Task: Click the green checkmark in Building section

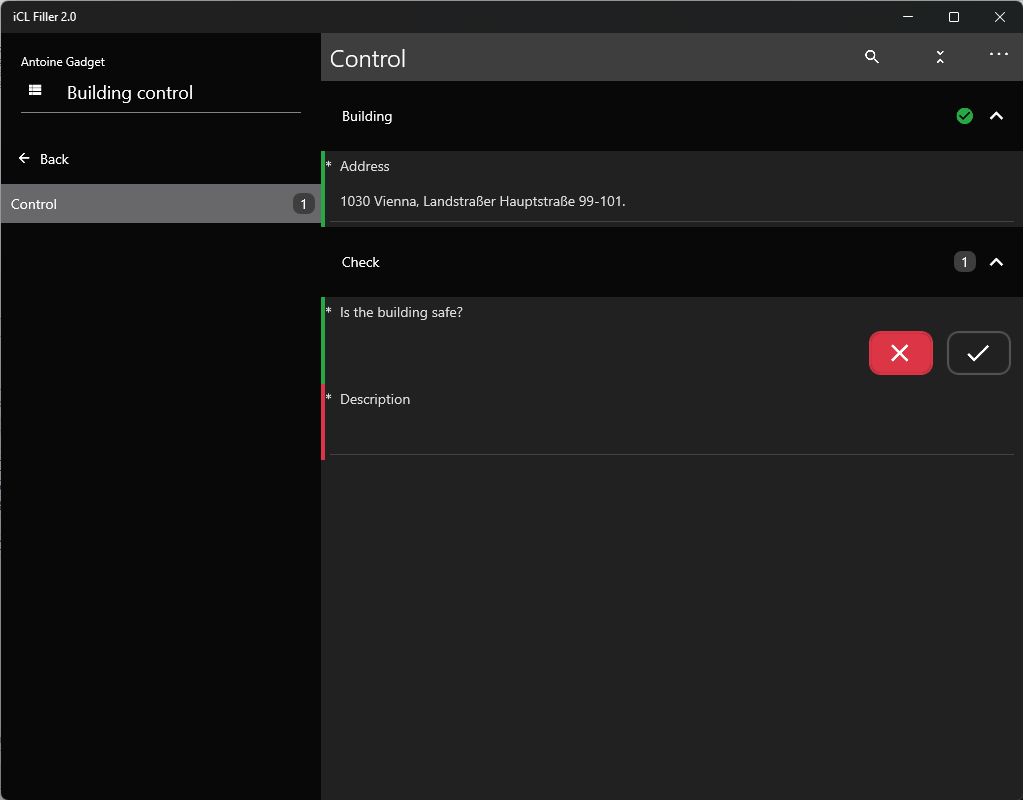Action: (x=964, y=116)
